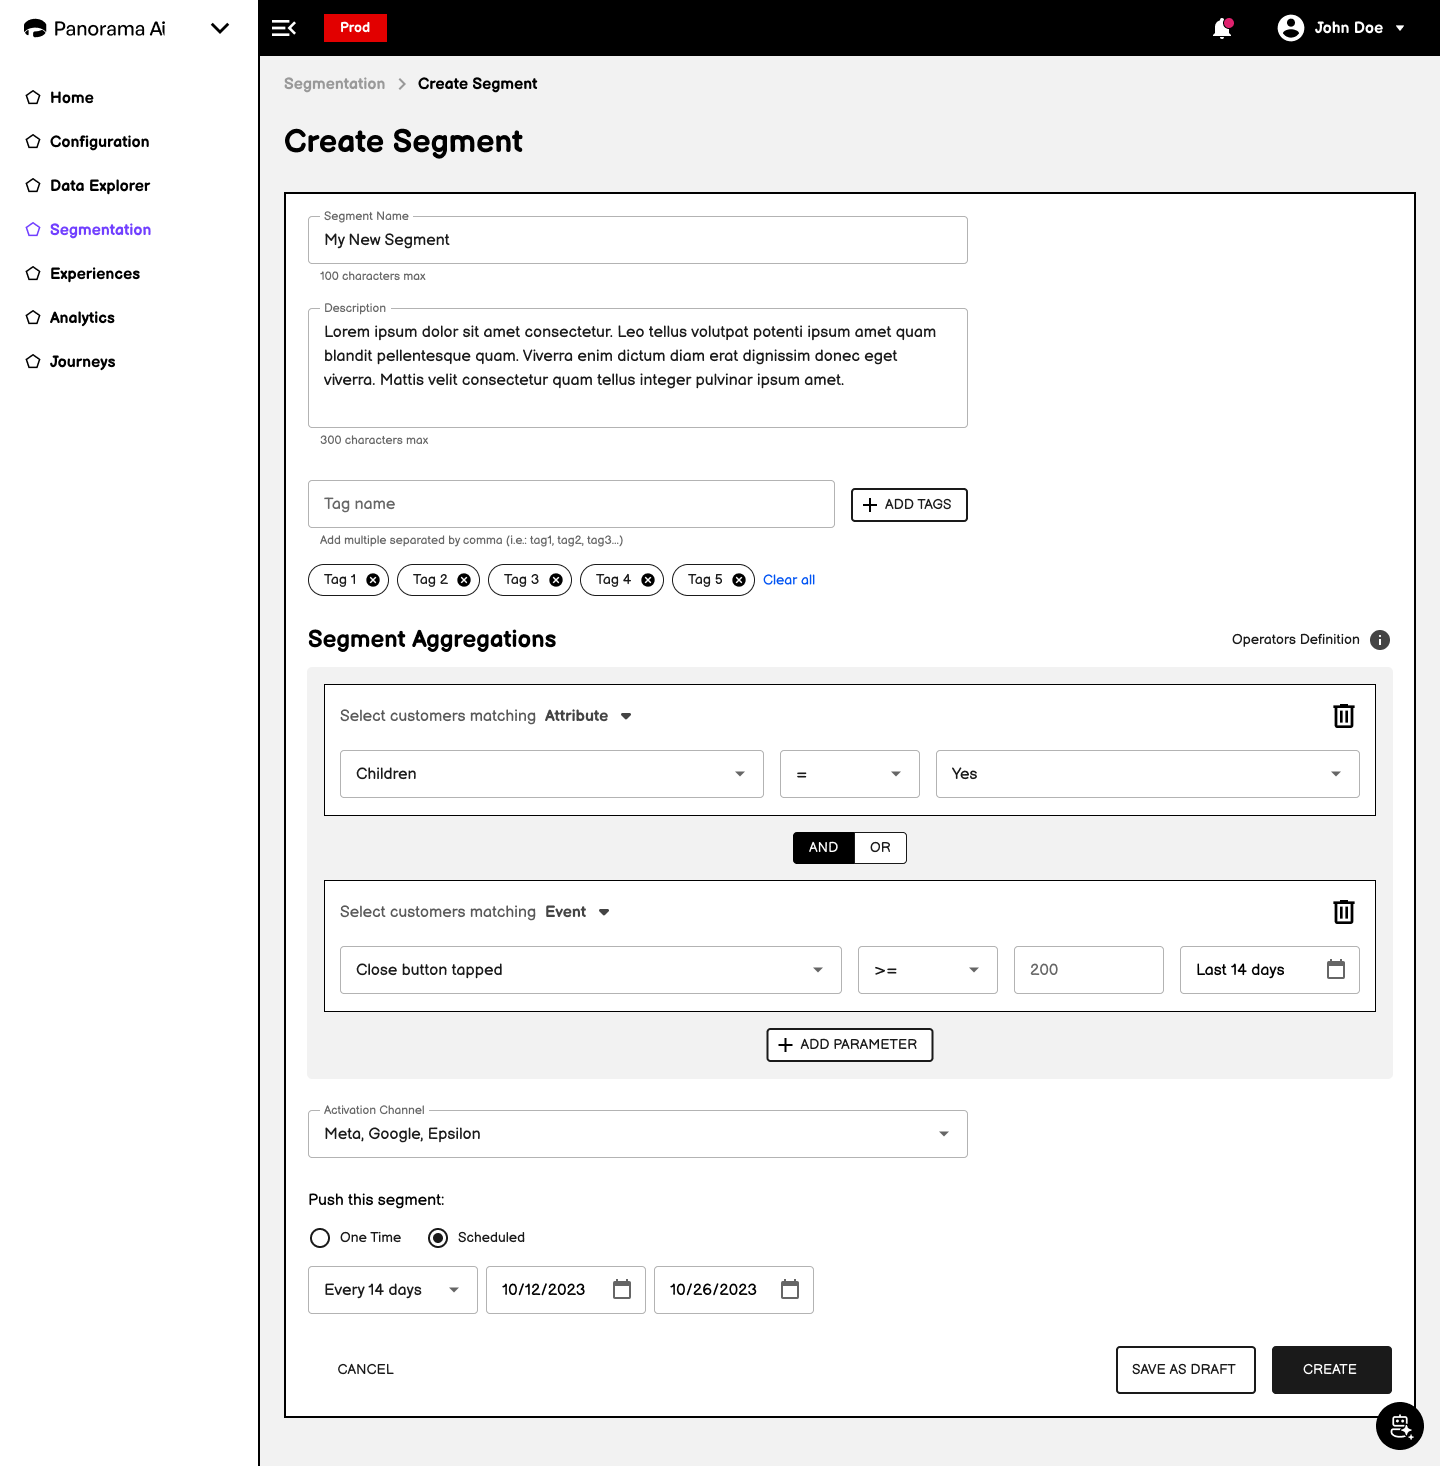Click the pentagon icon next to Home
The image size is (1440, 1466).
tap(33, 98)
